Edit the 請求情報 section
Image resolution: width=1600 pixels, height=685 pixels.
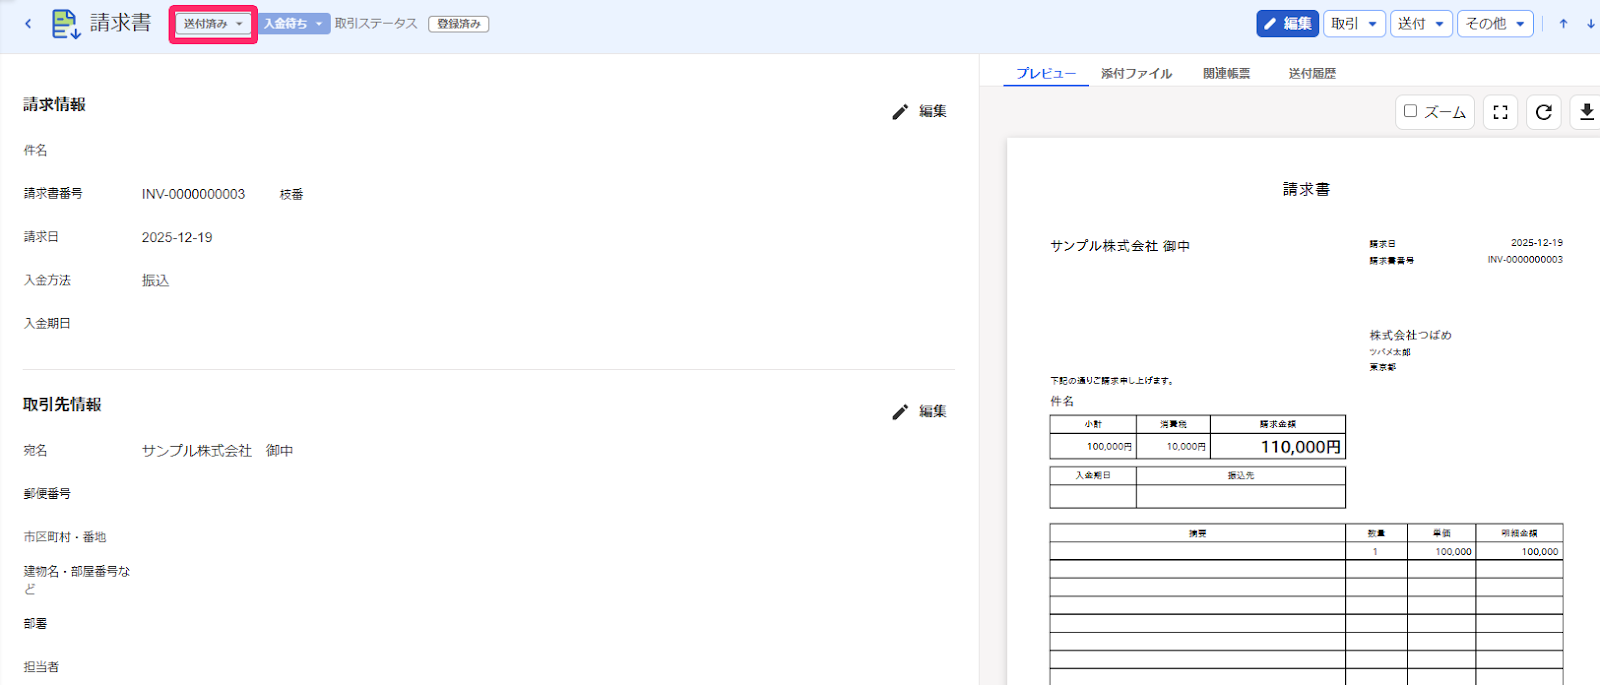point(919,111)
